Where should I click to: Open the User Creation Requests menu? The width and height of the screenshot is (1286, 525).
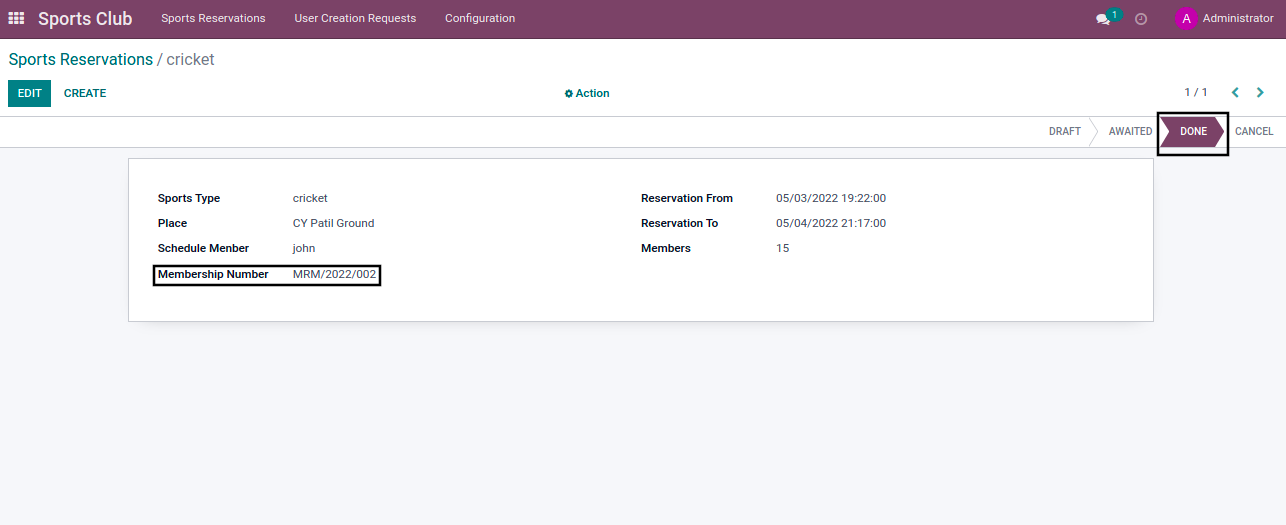355,18
